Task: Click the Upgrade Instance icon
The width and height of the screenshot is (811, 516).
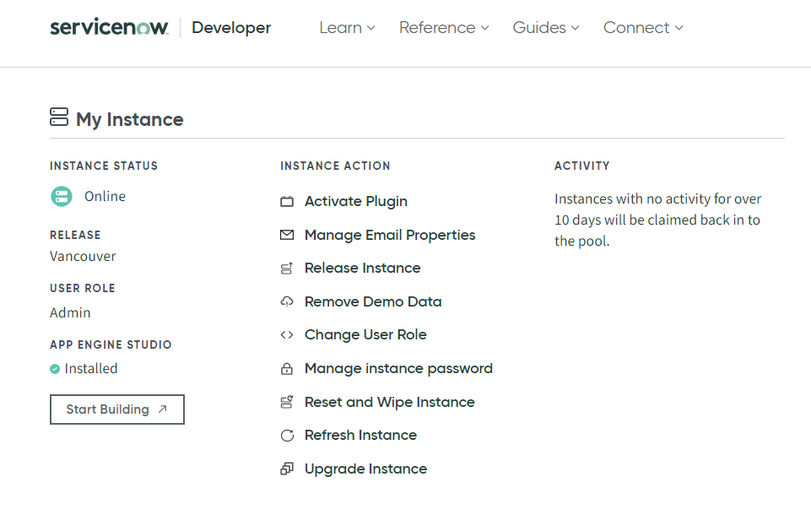Action: 287,469
